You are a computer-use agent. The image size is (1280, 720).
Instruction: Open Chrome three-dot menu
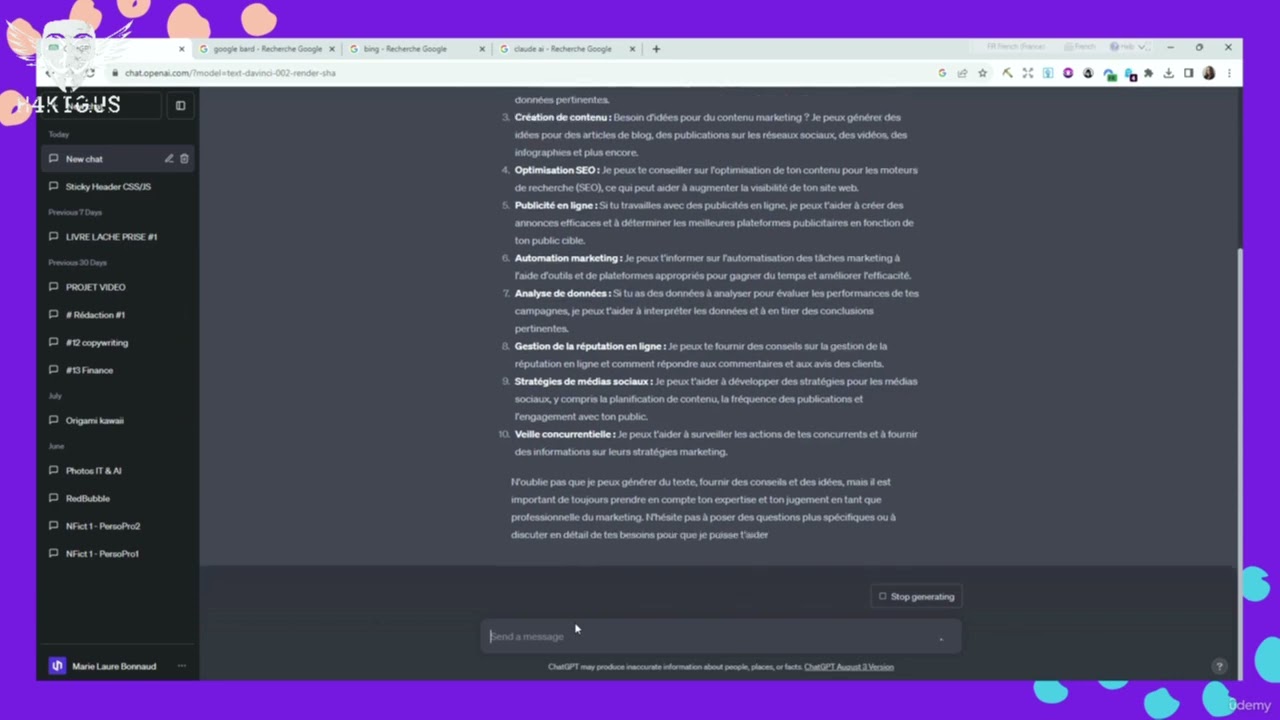point(1229,73)
